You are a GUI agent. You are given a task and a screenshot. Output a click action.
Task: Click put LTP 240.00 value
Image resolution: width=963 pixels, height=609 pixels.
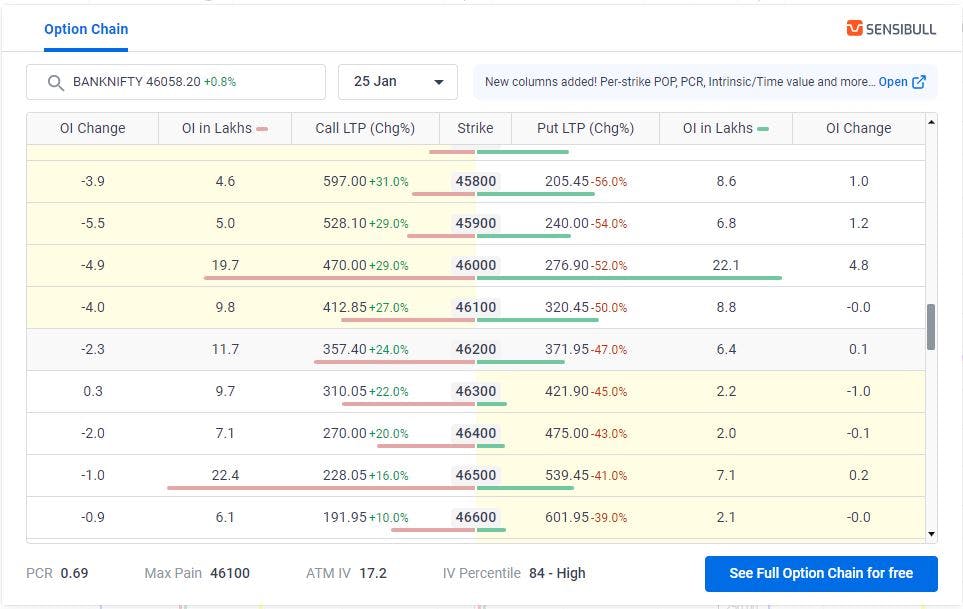567,223
